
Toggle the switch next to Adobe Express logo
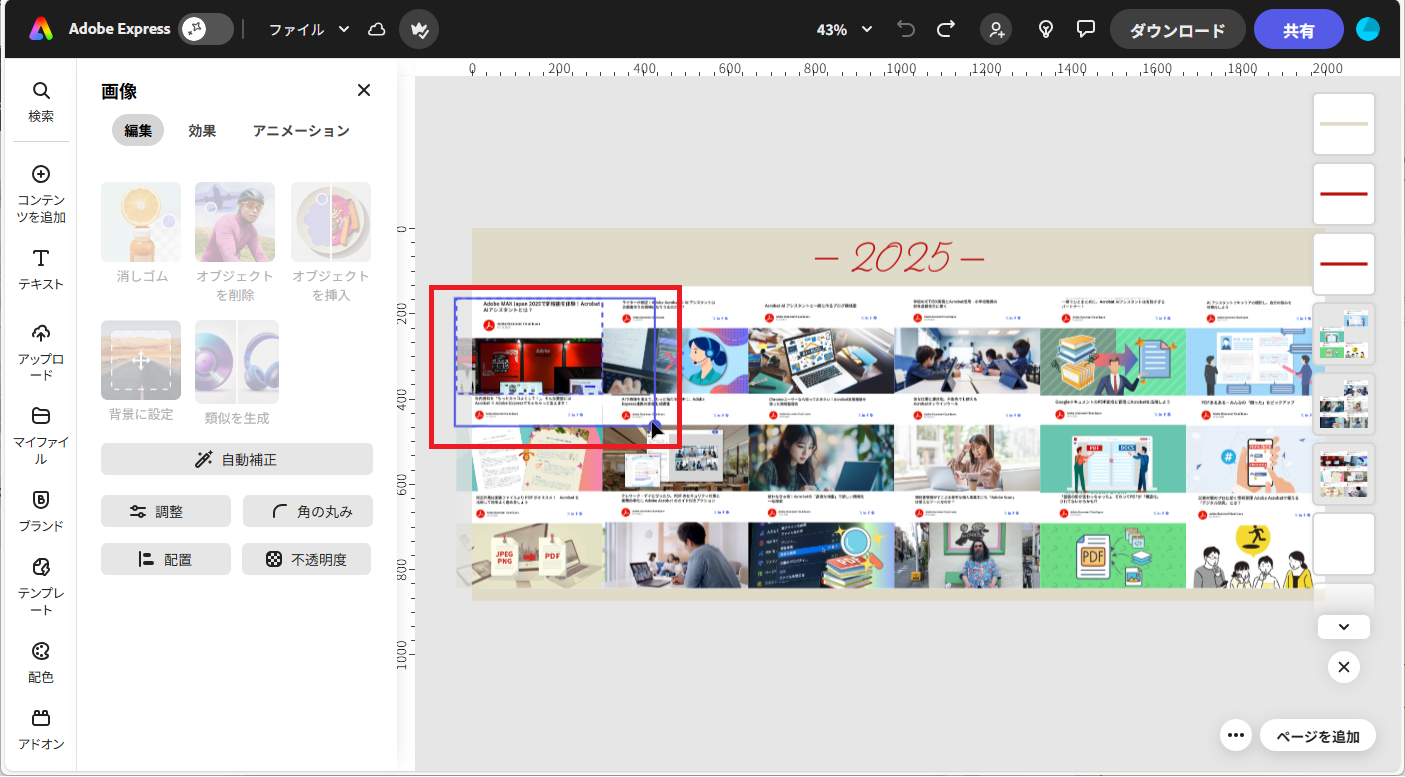(x=205, y=29)
